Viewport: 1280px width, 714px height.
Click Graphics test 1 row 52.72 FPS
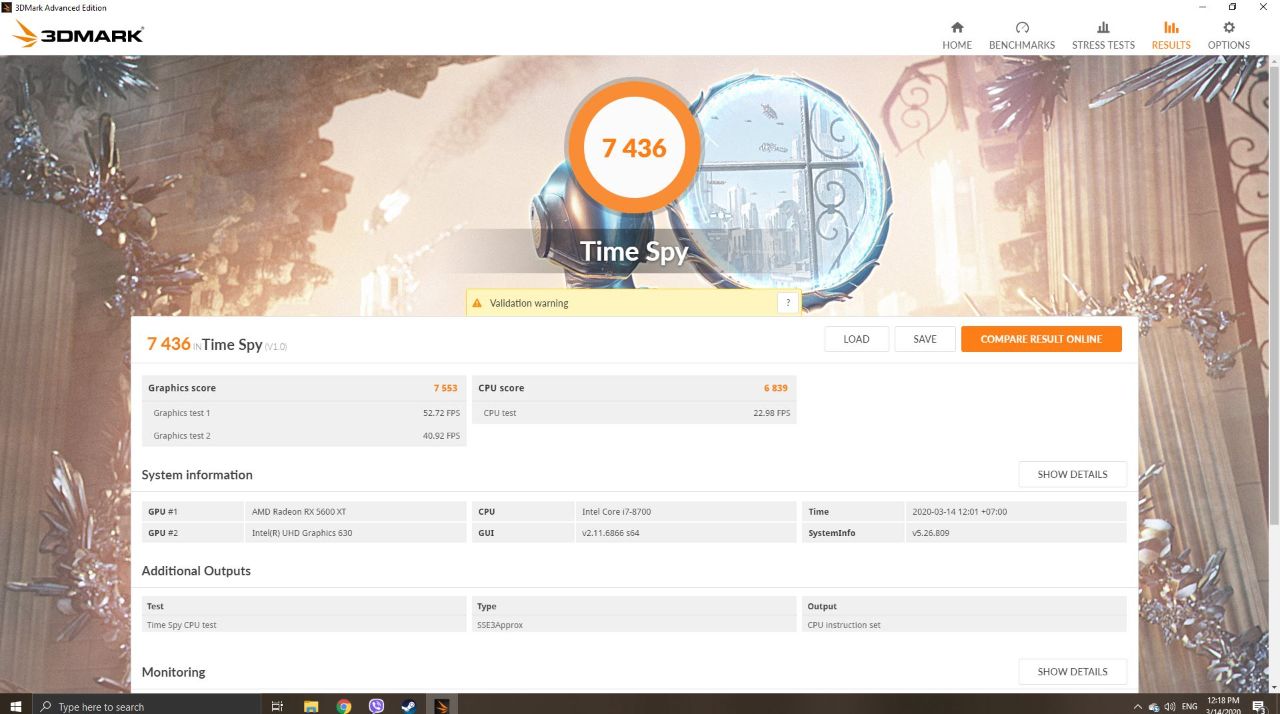coord(304,412)
